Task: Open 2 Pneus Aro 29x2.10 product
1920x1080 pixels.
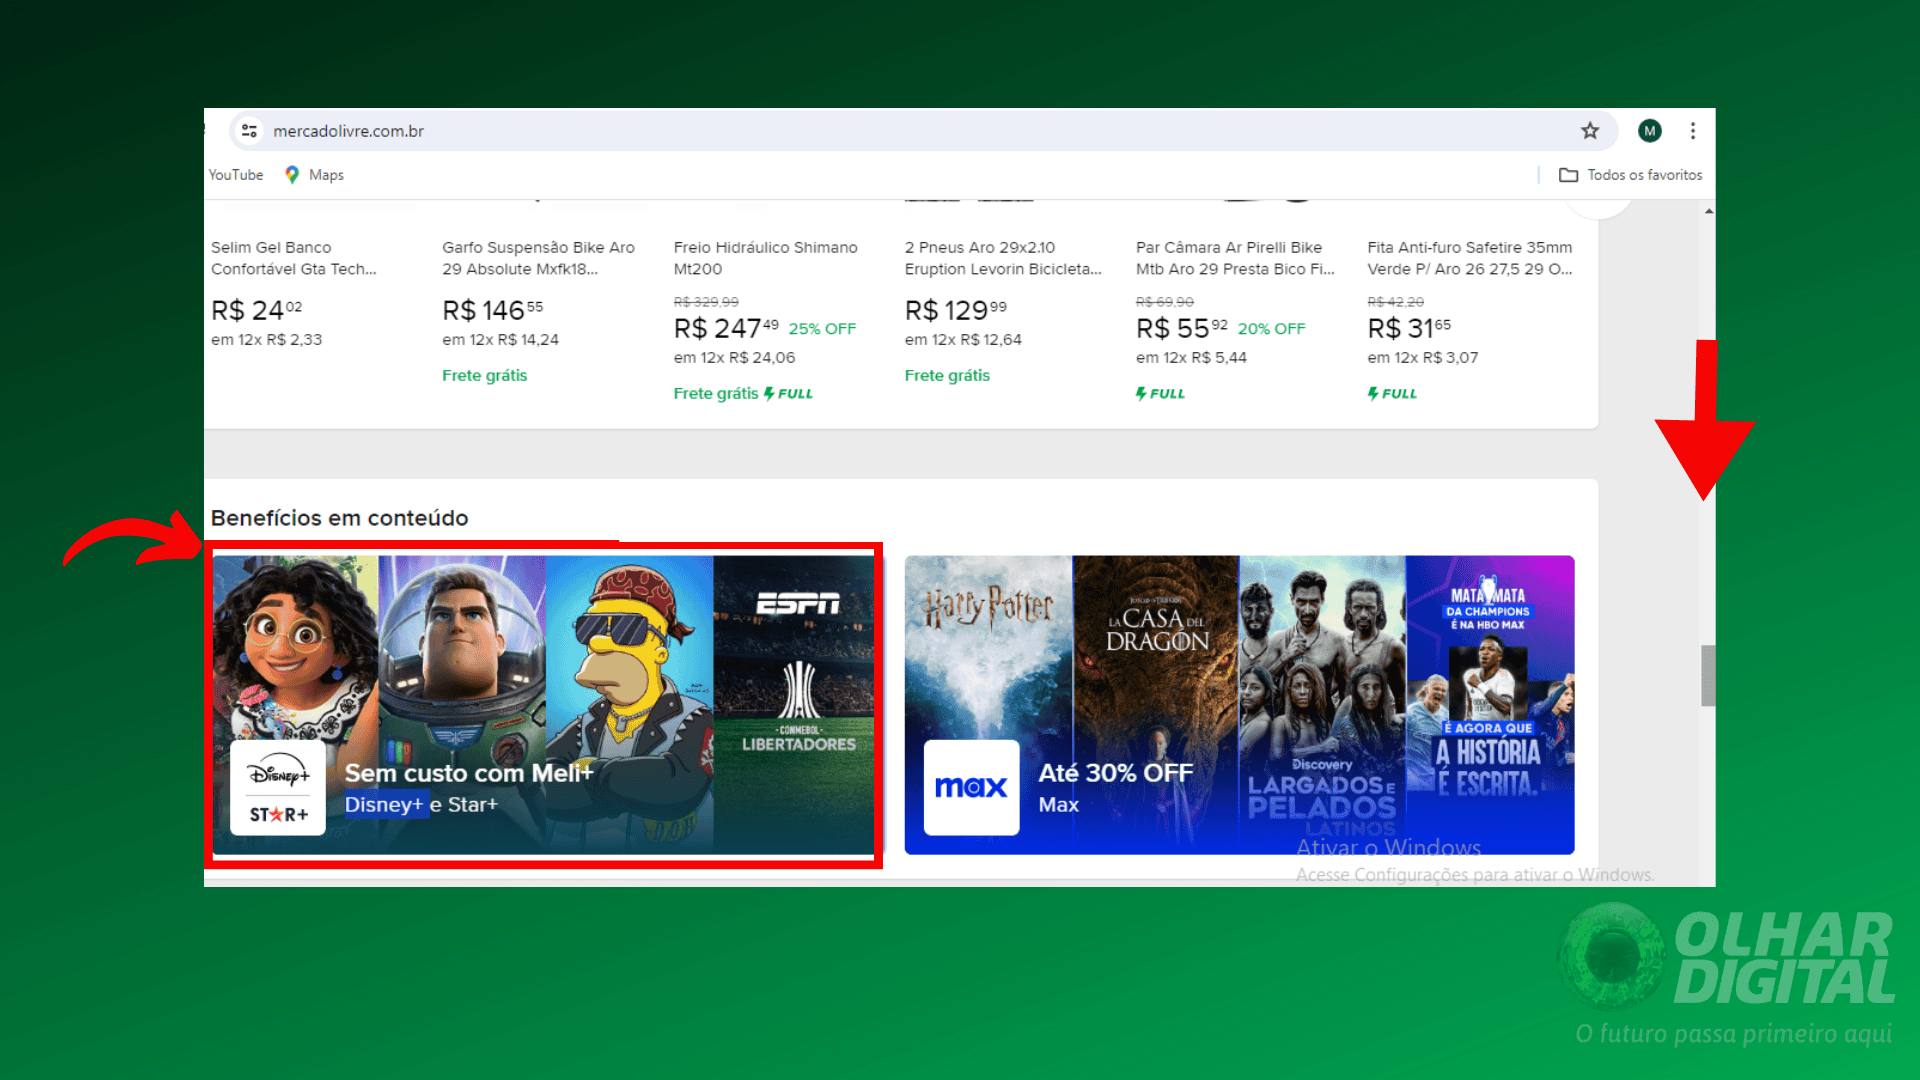Action: (1003, 258)
